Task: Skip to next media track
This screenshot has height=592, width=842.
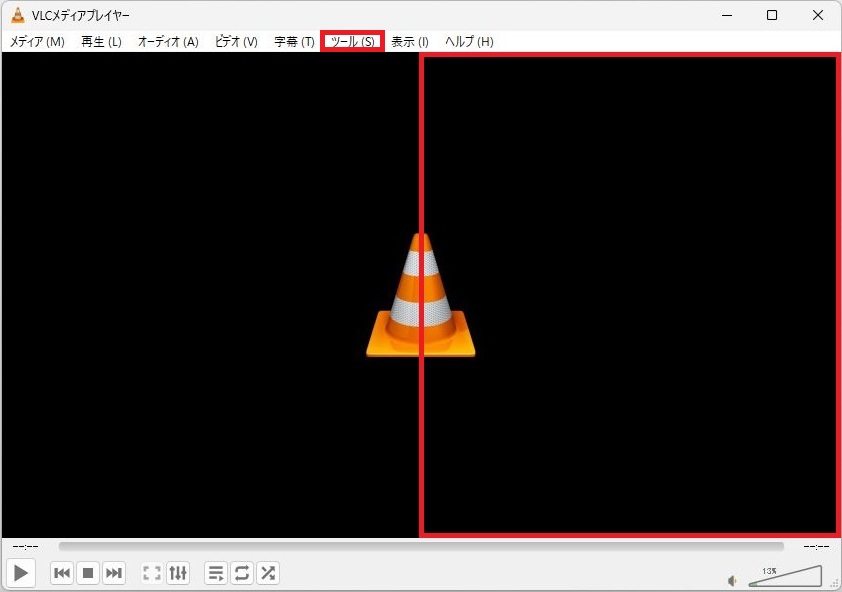Action: [114, 573]
